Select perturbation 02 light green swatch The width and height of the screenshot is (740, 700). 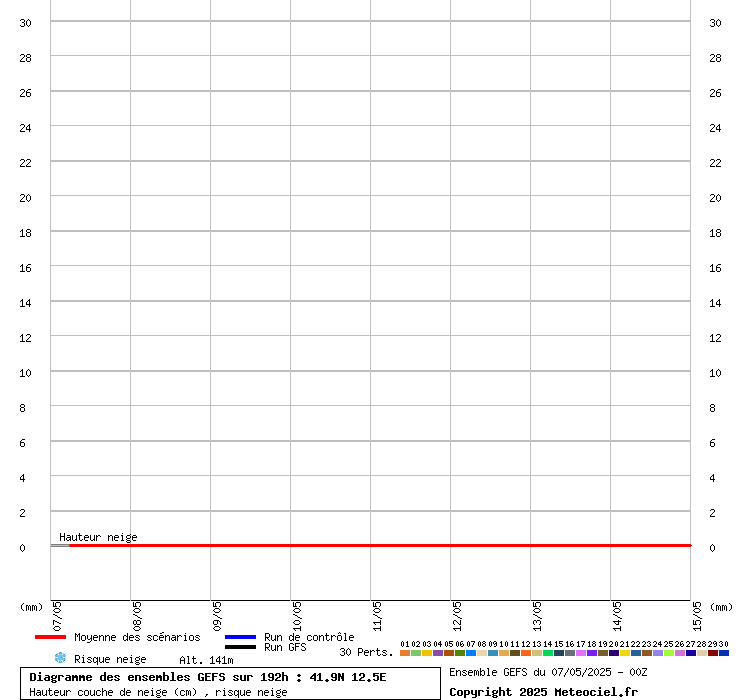click(416, 653)
